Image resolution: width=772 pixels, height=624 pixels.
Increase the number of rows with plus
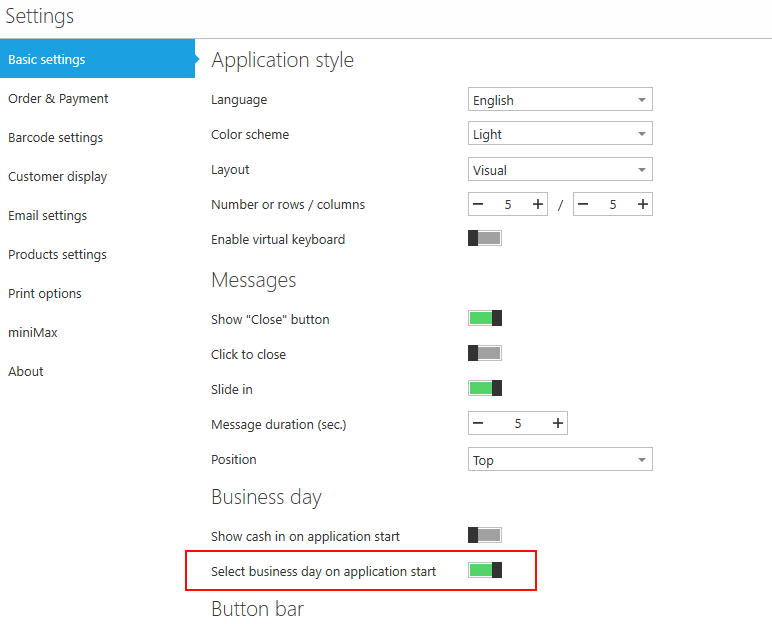[538, 204]
